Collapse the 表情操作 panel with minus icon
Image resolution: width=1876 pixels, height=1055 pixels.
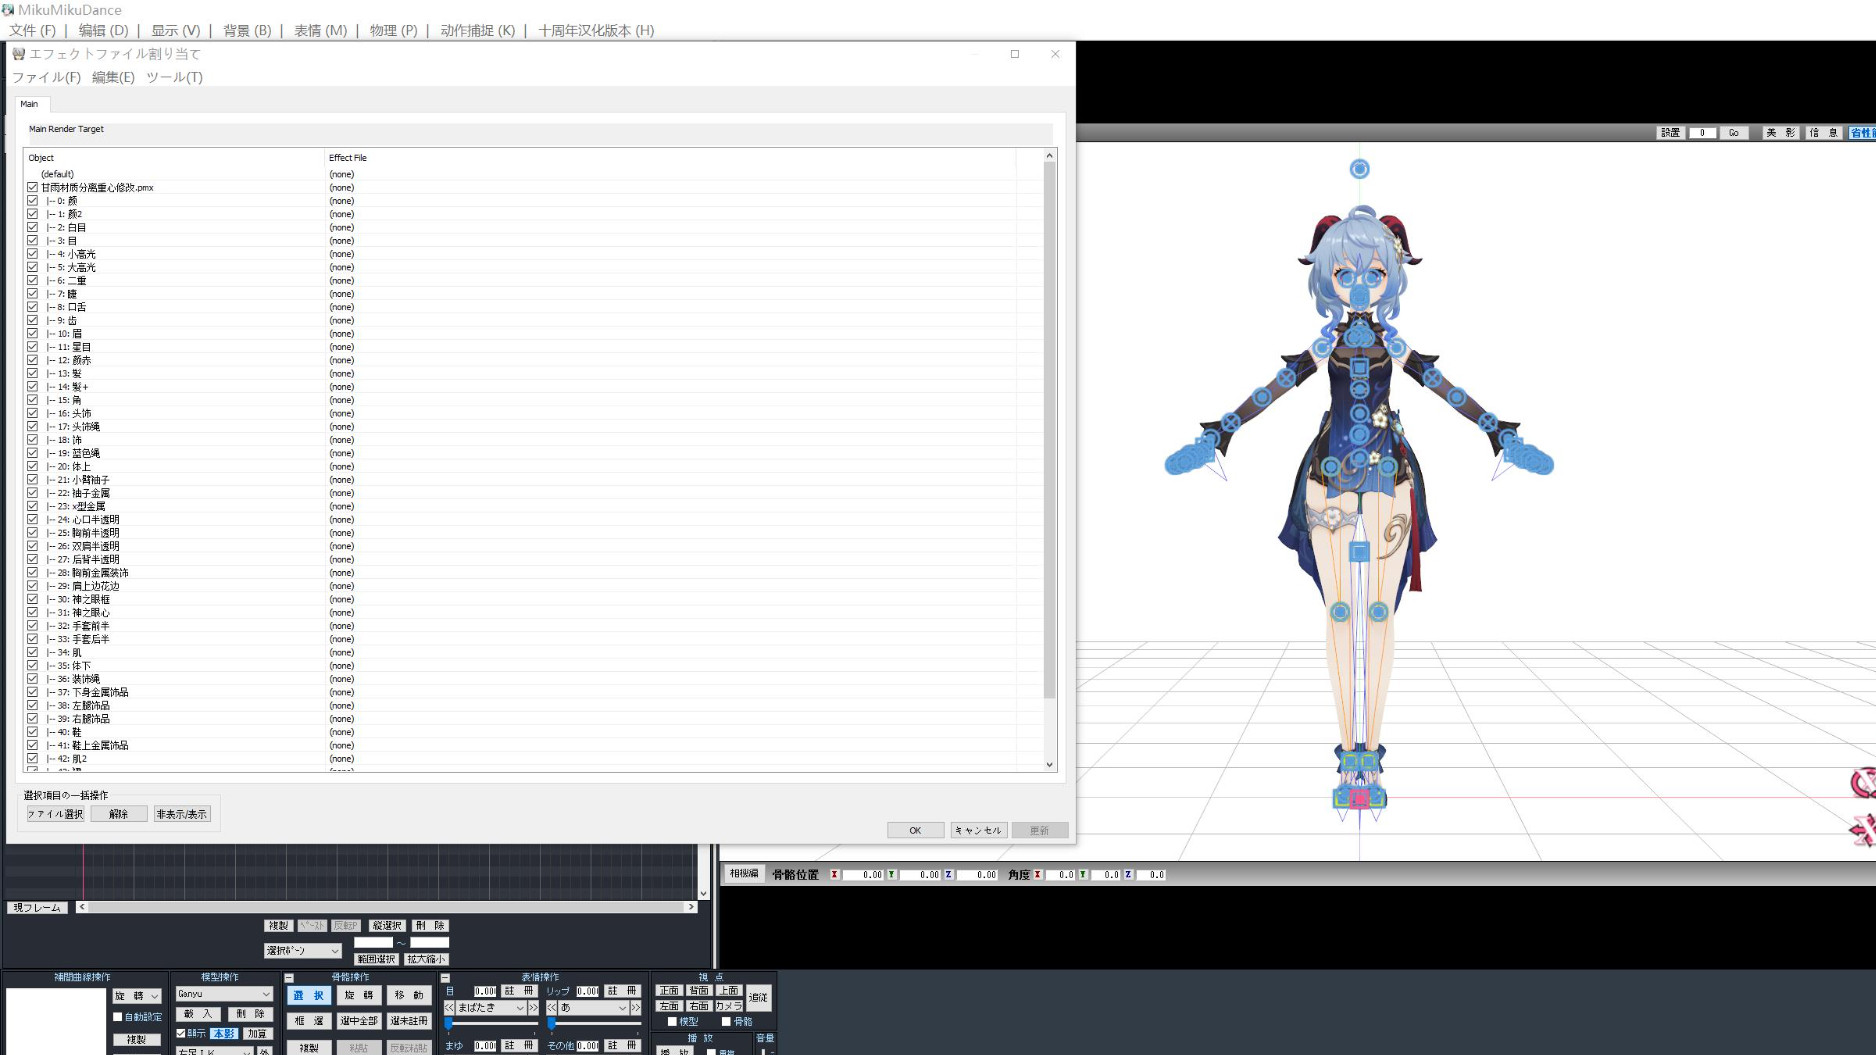445,978
